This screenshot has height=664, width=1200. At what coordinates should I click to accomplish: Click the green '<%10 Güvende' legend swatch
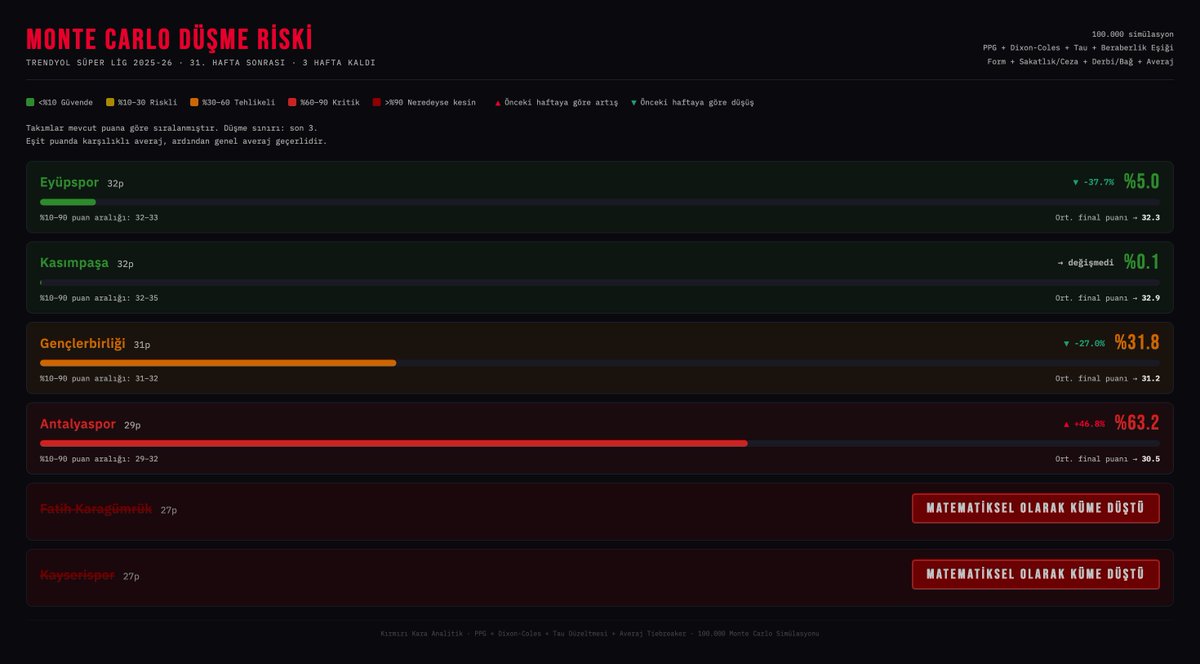click(x=30, y=102)
